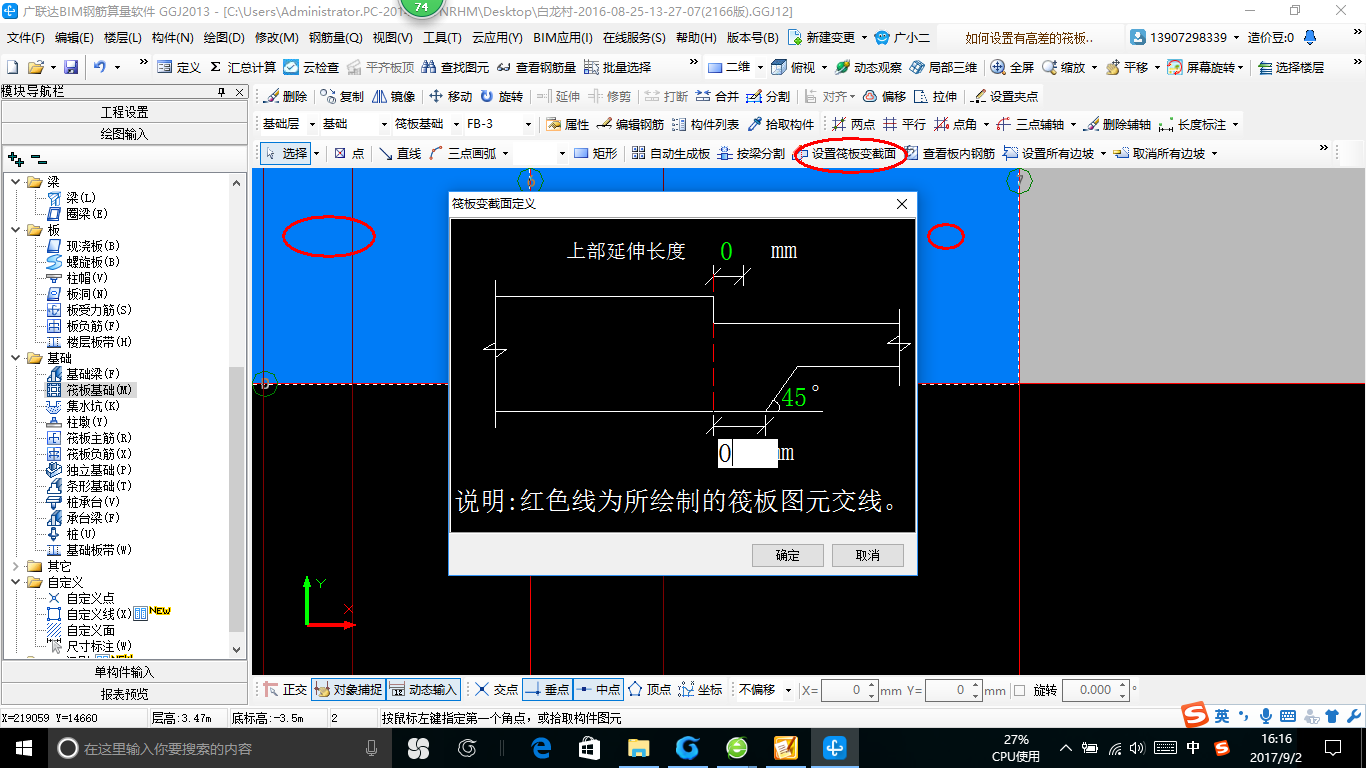
Task: Select the 移动 move tool
Action: [450, 97]
